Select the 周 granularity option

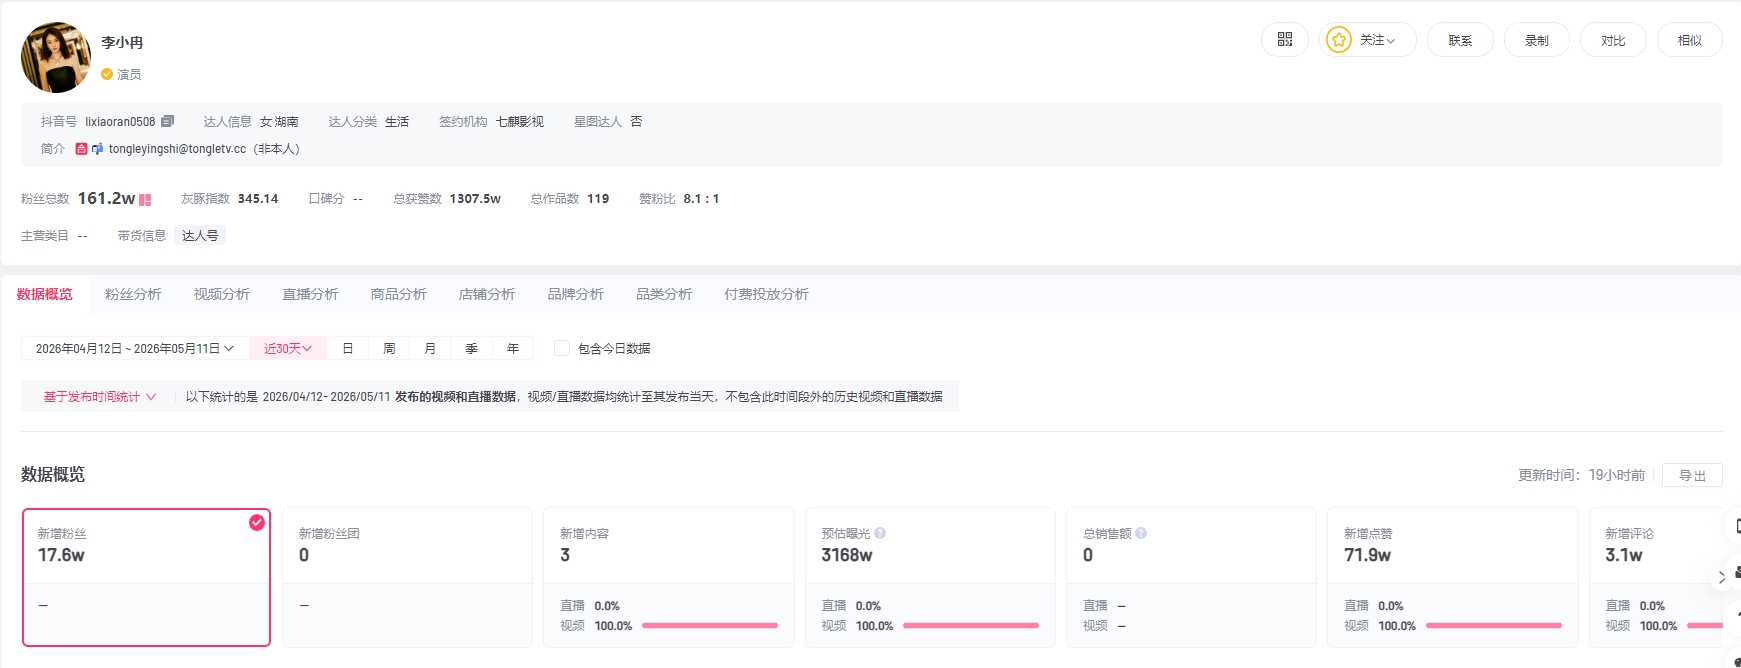(x=389, y=348)
